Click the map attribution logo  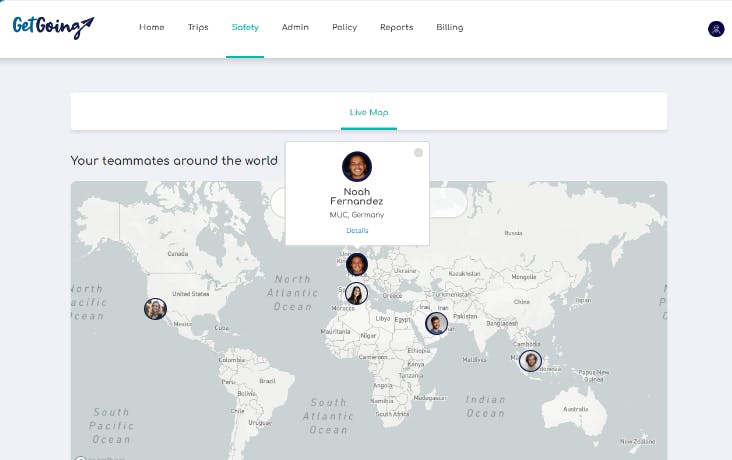(x=82, y=457)
